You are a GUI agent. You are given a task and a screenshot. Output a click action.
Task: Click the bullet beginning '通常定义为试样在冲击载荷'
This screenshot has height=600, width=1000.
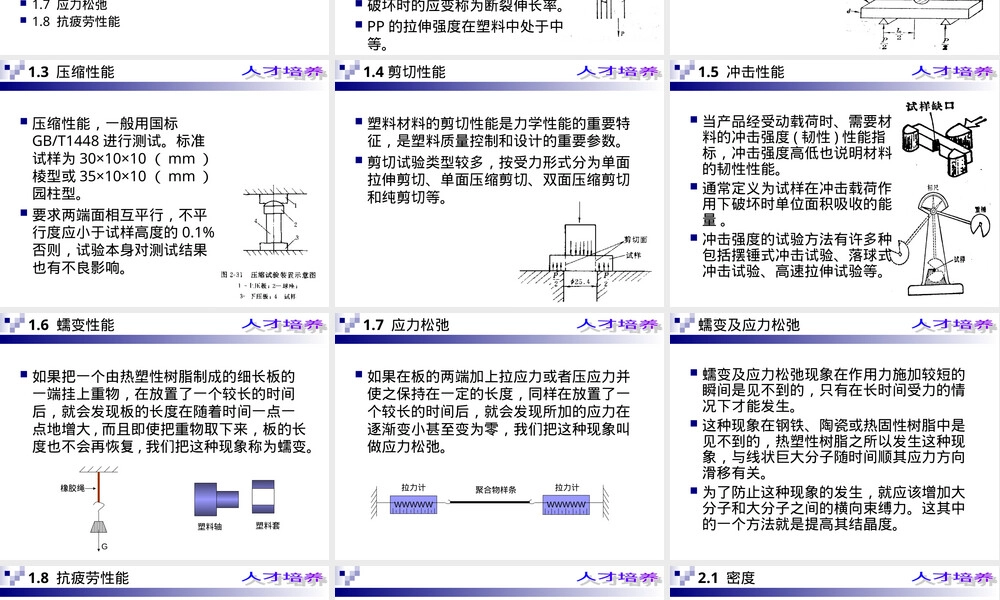coord(797,204)
